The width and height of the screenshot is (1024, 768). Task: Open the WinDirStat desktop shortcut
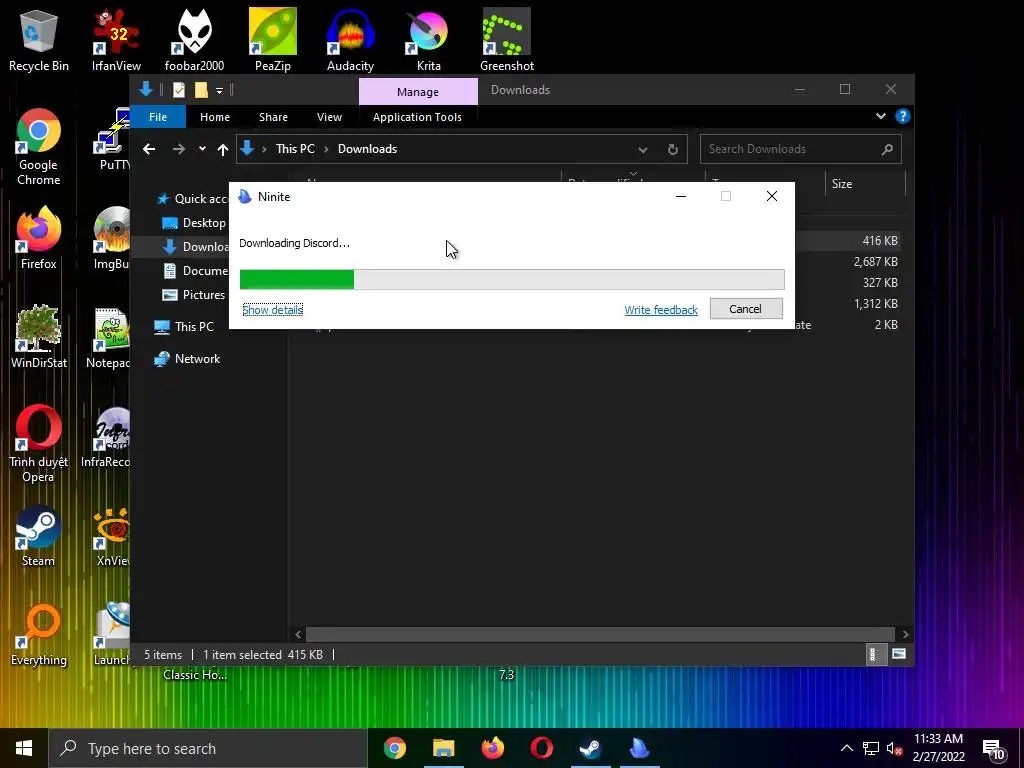click(x=39, y=337)
